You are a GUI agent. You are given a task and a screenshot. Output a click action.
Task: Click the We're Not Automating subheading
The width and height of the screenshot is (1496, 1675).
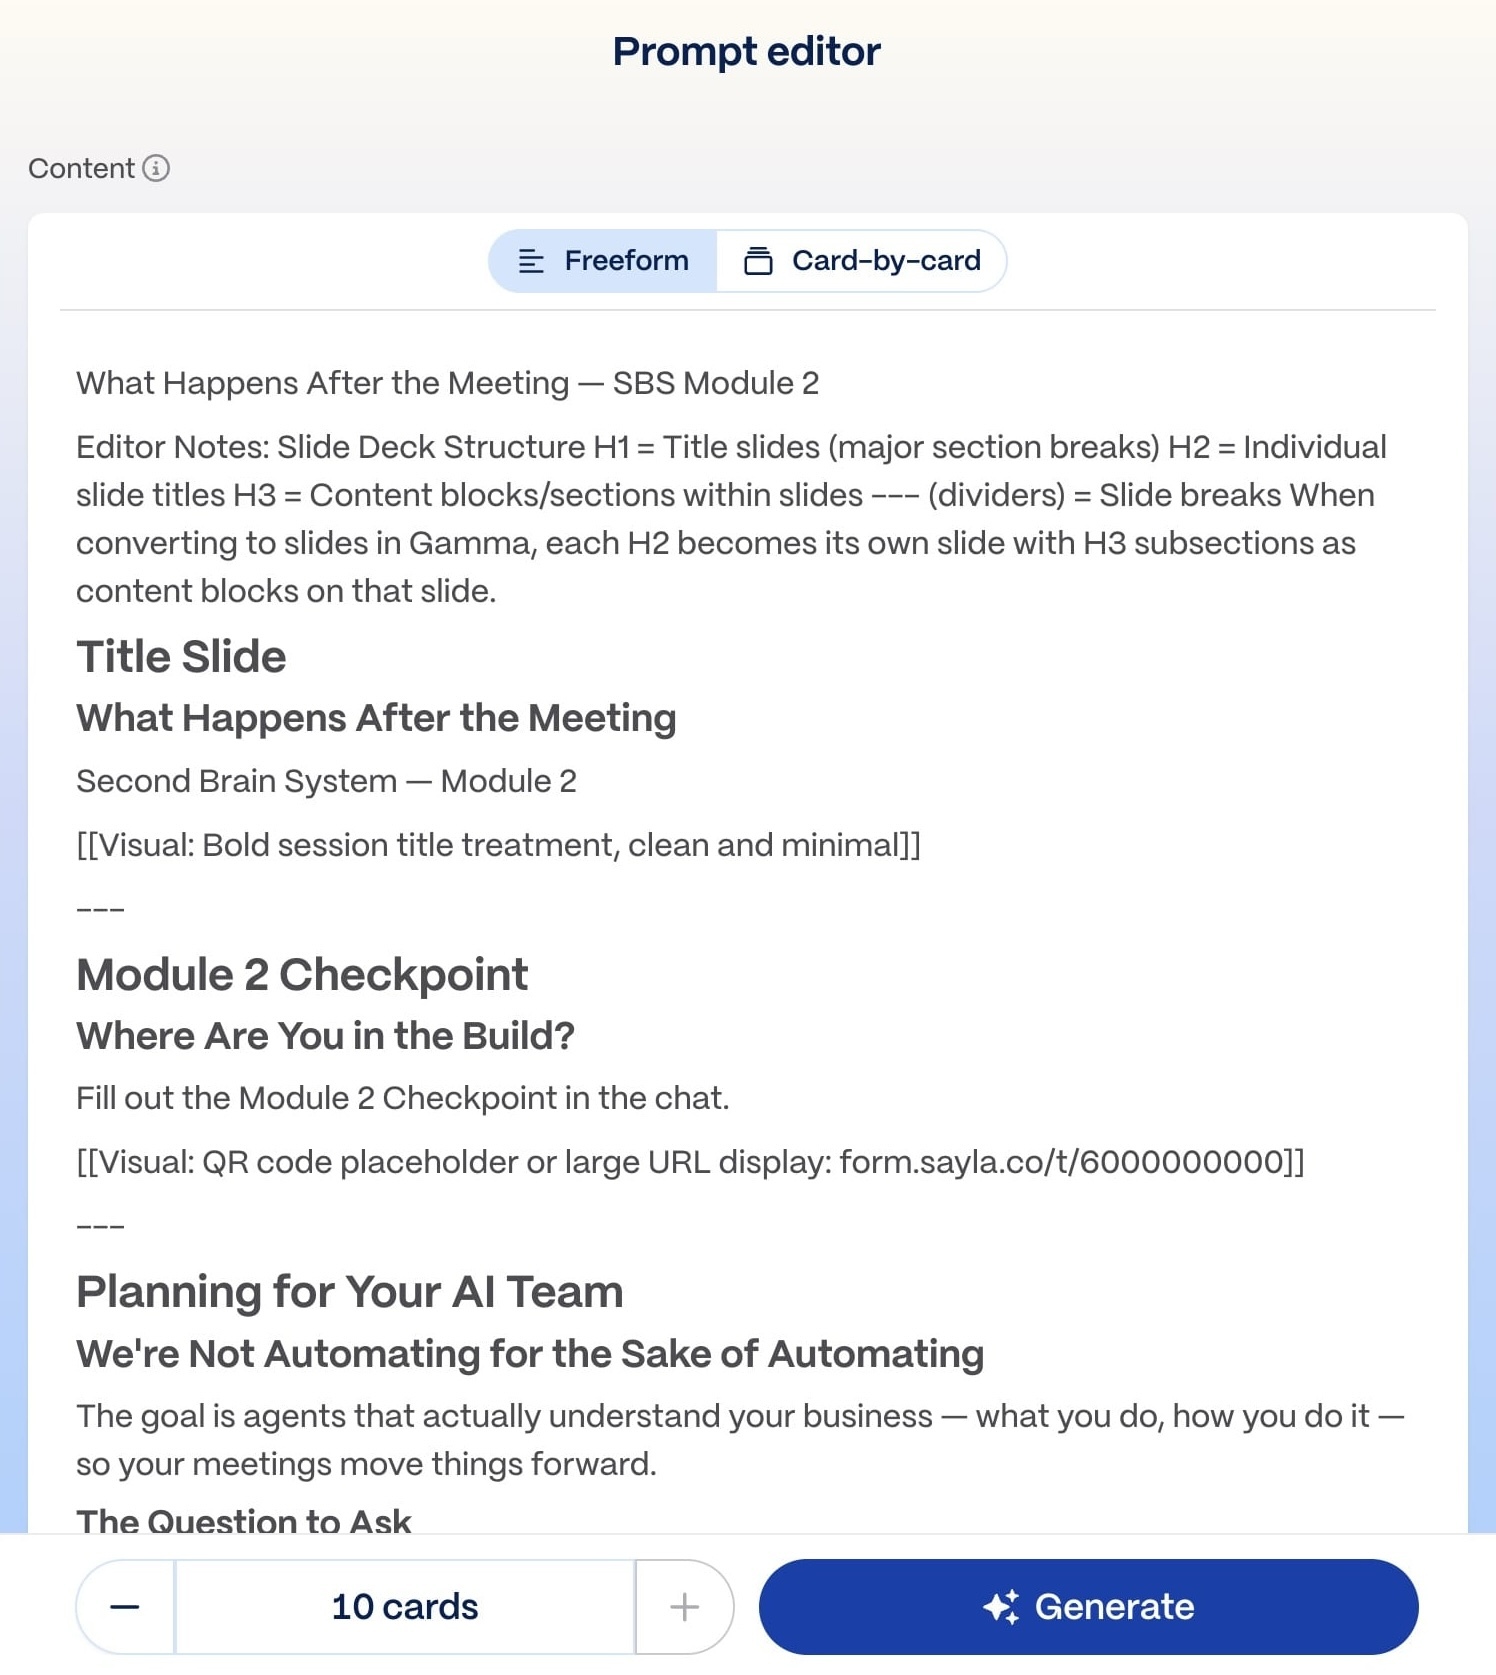pos(530,1354)
